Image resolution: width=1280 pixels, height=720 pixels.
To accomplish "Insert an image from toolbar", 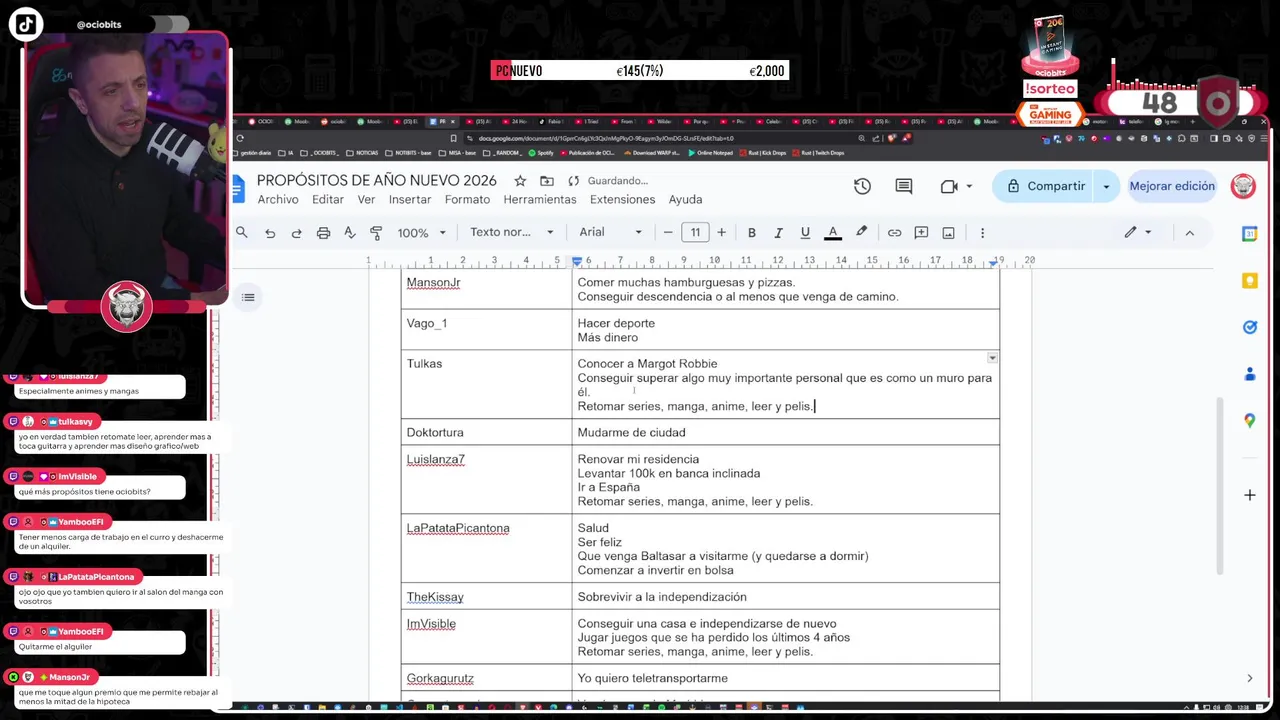I will 948,232.
